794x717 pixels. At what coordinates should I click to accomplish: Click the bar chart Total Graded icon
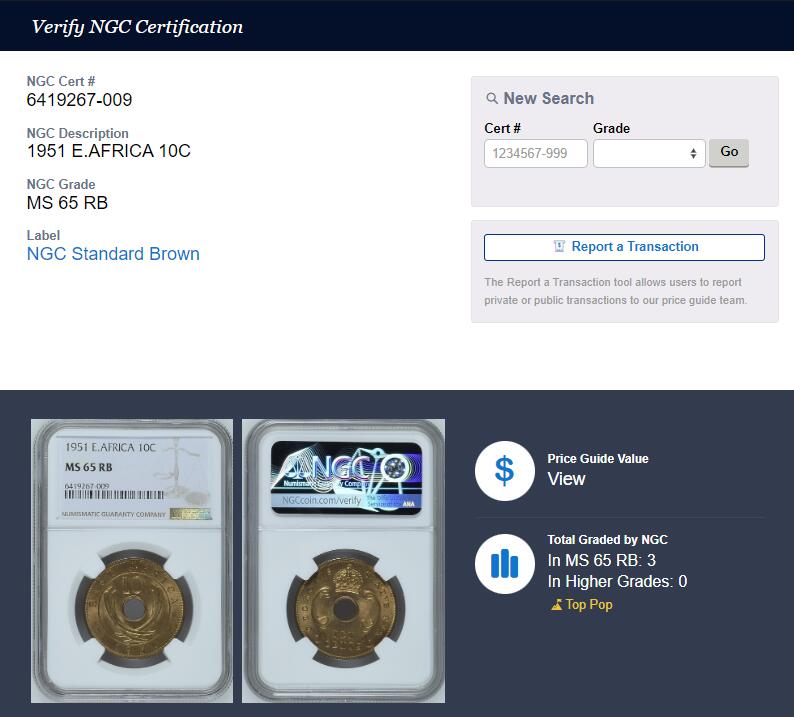pyautogui.click(x=504, y=564)
